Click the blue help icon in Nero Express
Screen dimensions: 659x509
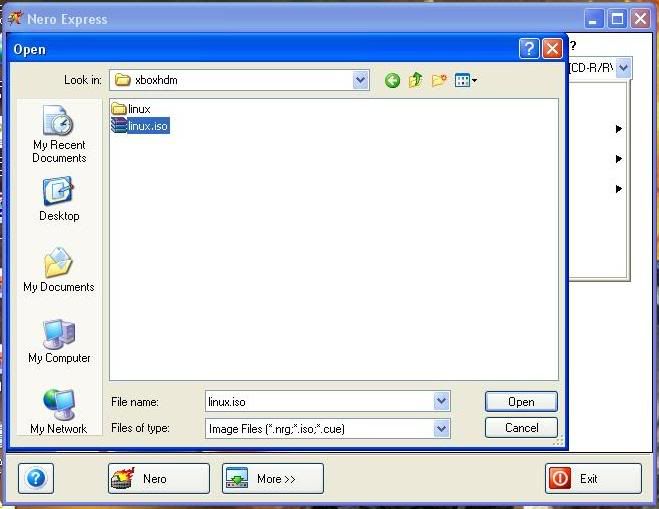[x=36, y=478]
